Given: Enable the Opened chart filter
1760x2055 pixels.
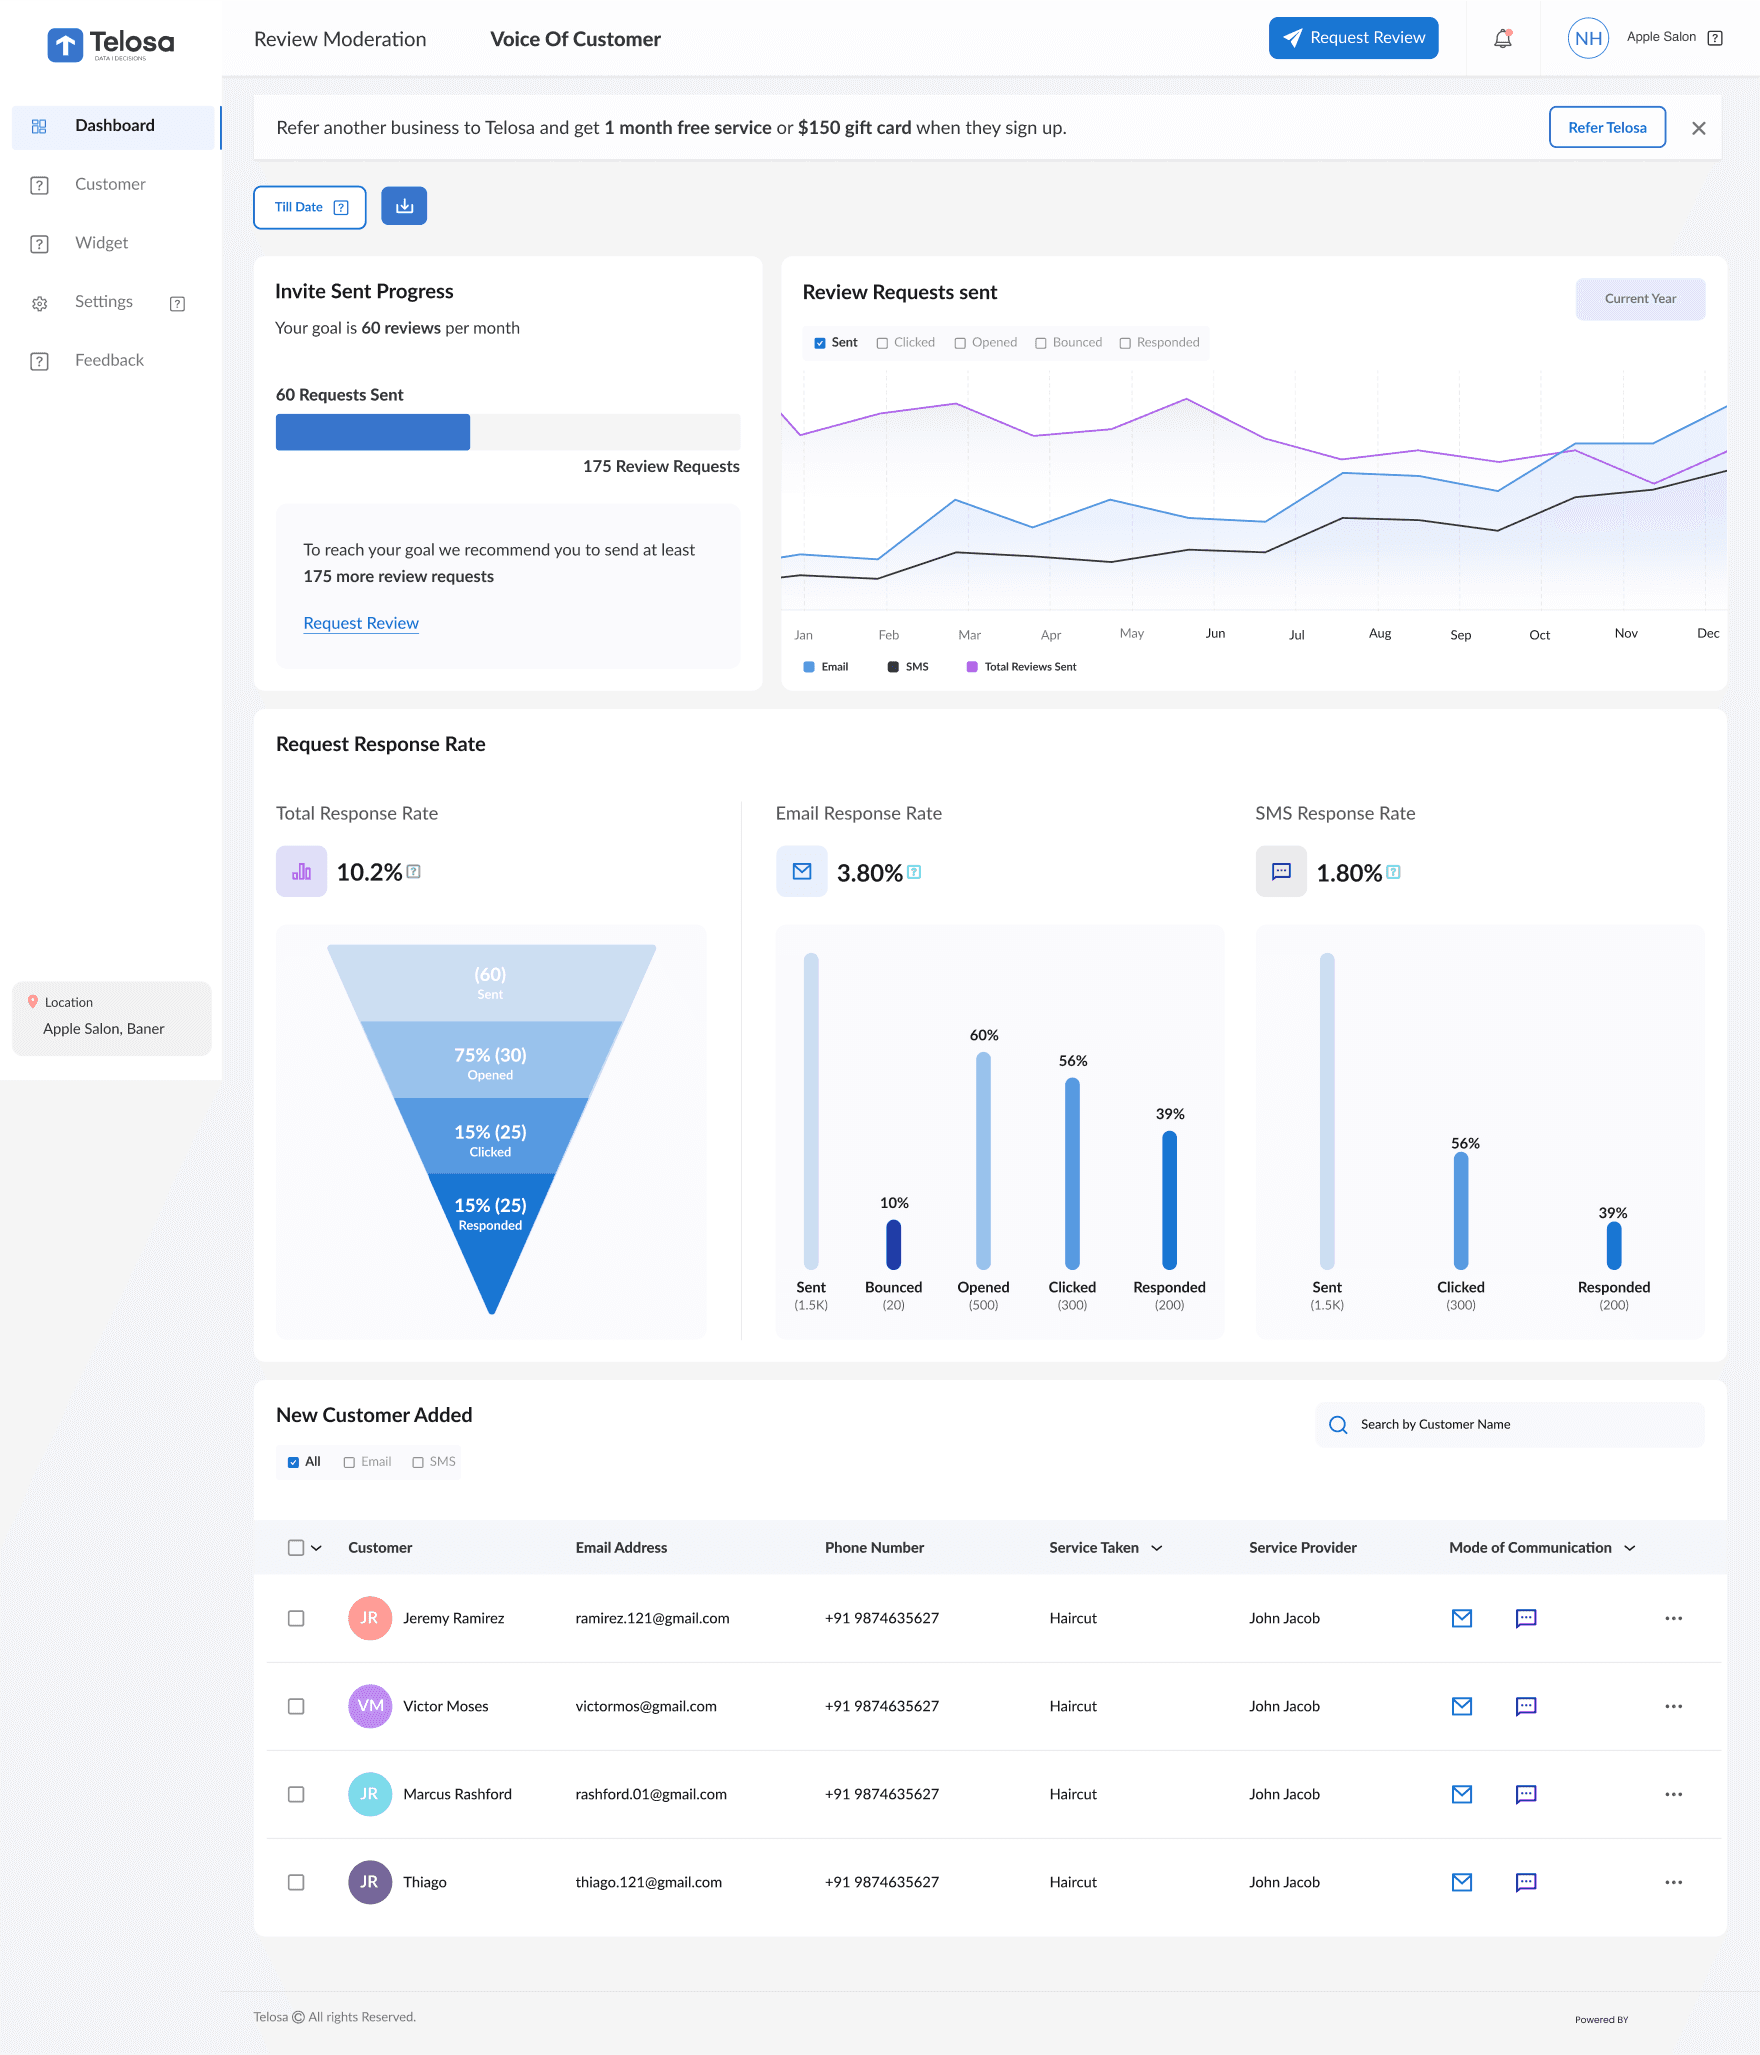Looking at the screenshot, I should click(x=960, y=343).
